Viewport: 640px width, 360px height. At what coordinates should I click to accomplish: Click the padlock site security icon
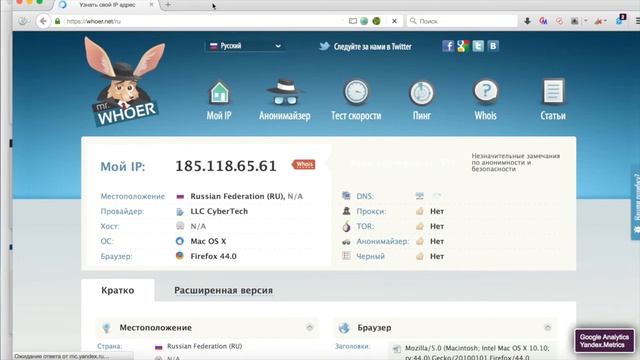[58, 21]
